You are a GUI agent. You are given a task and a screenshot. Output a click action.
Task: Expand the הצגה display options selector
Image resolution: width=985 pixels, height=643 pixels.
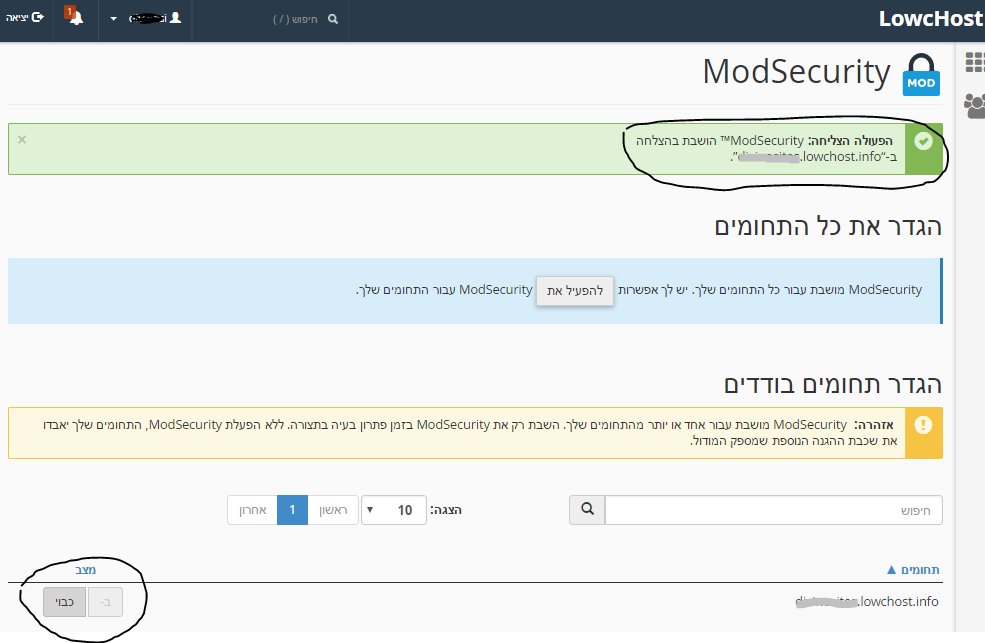(393, 510)
